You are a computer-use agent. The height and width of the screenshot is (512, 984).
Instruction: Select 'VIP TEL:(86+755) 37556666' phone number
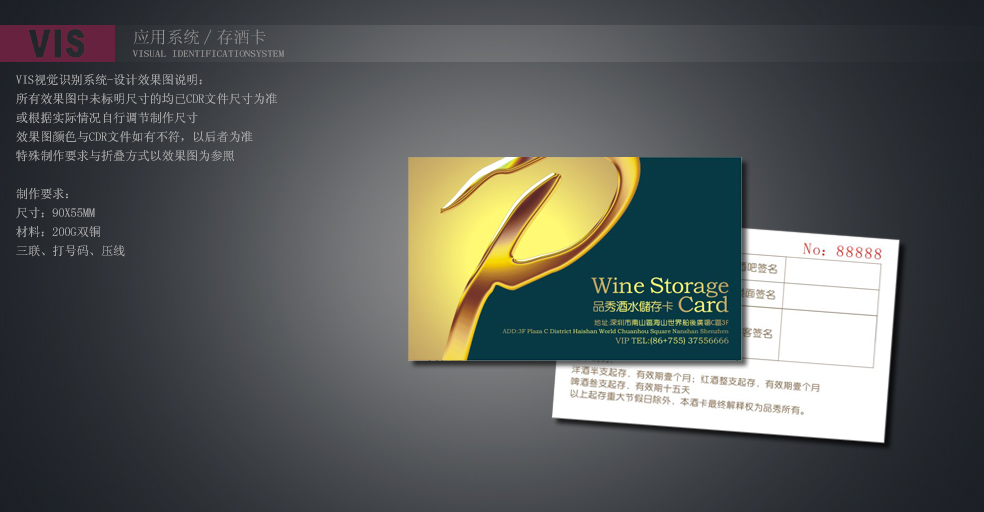[672, 341]
